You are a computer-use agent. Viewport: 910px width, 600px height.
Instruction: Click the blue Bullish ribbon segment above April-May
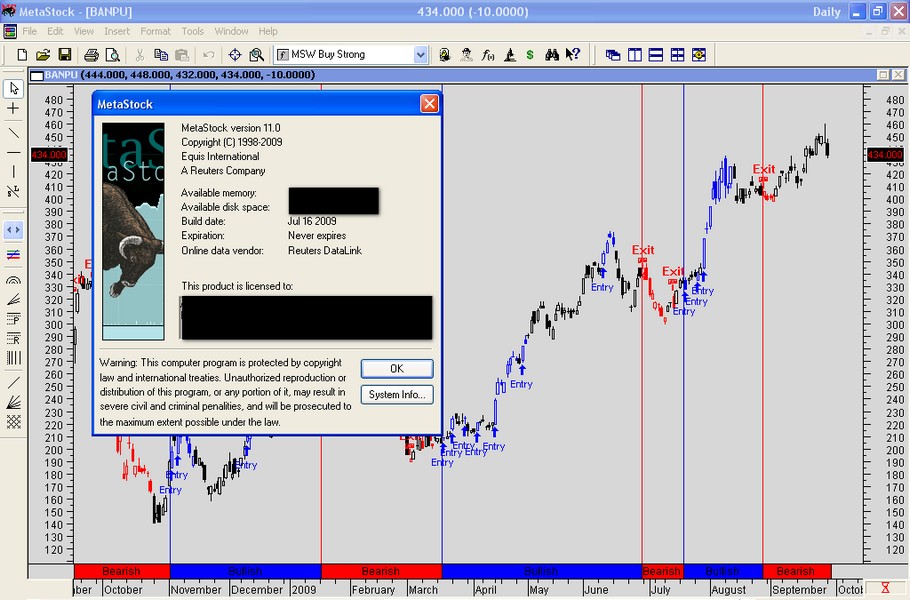(x=541, y=571)
